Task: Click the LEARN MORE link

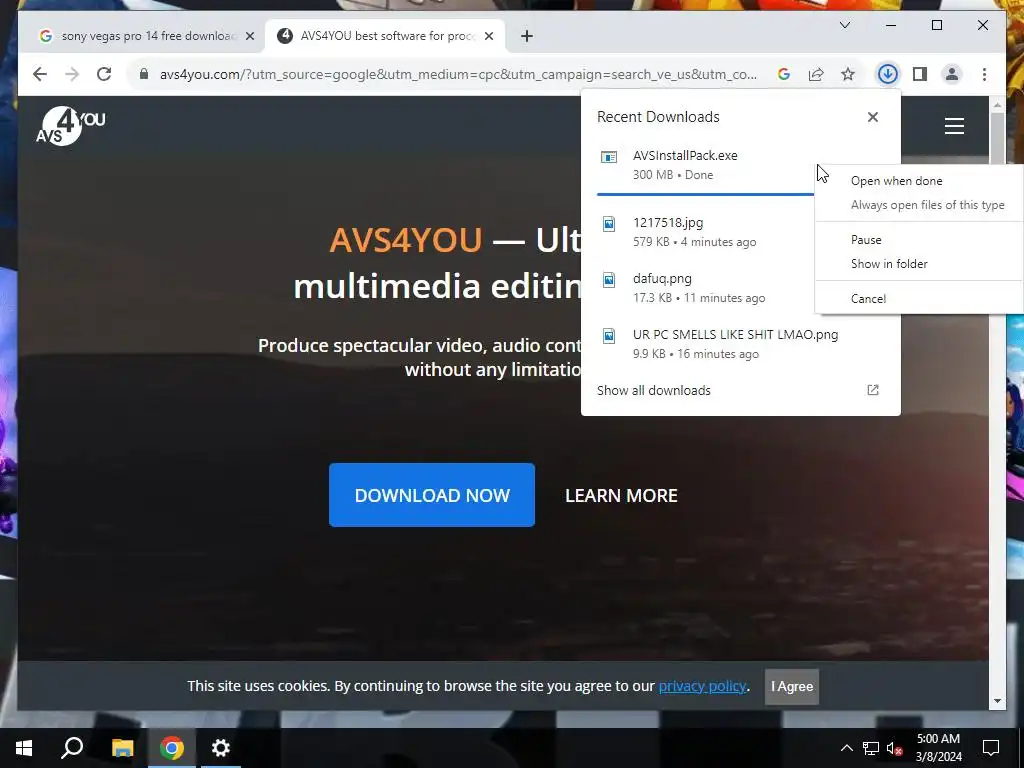Action: (x=621, y=496)
